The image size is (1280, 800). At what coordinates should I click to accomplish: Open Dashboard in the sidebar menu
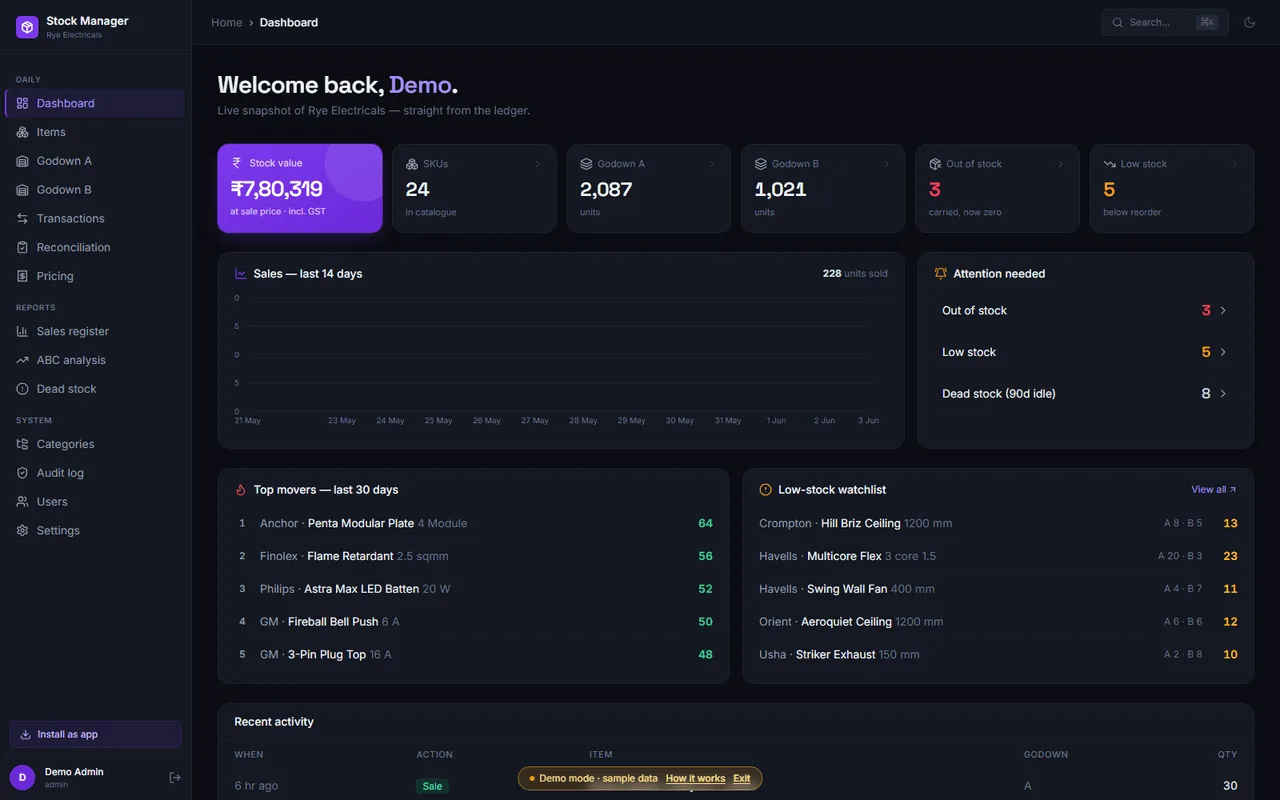coord(95,103)
